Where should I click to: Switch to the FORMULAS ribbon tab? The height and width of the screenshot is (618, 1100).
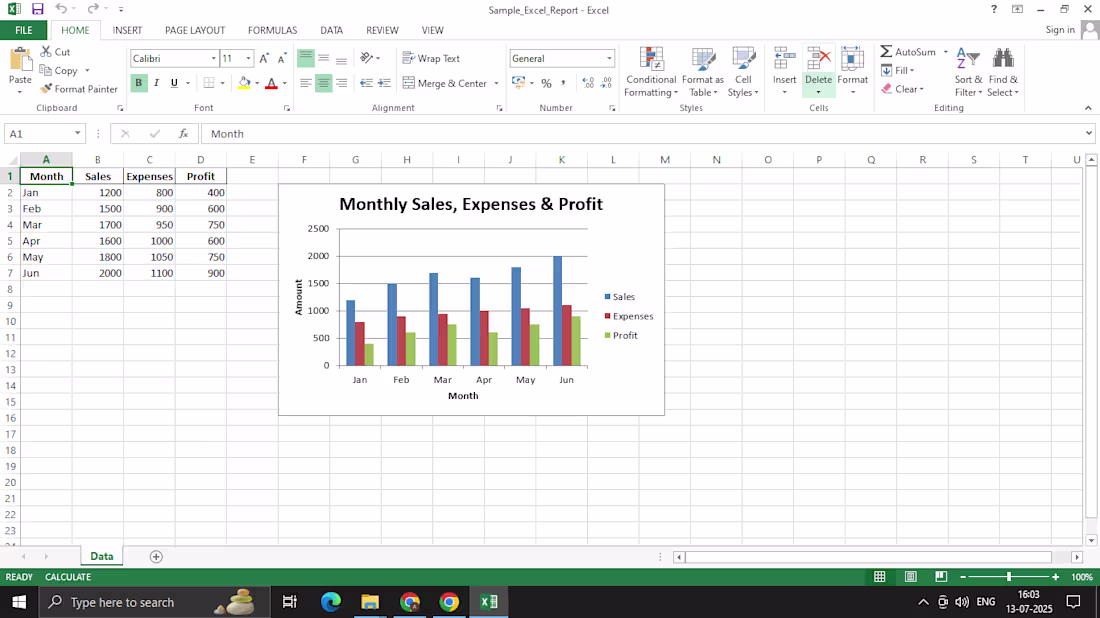tap(272, 30)
